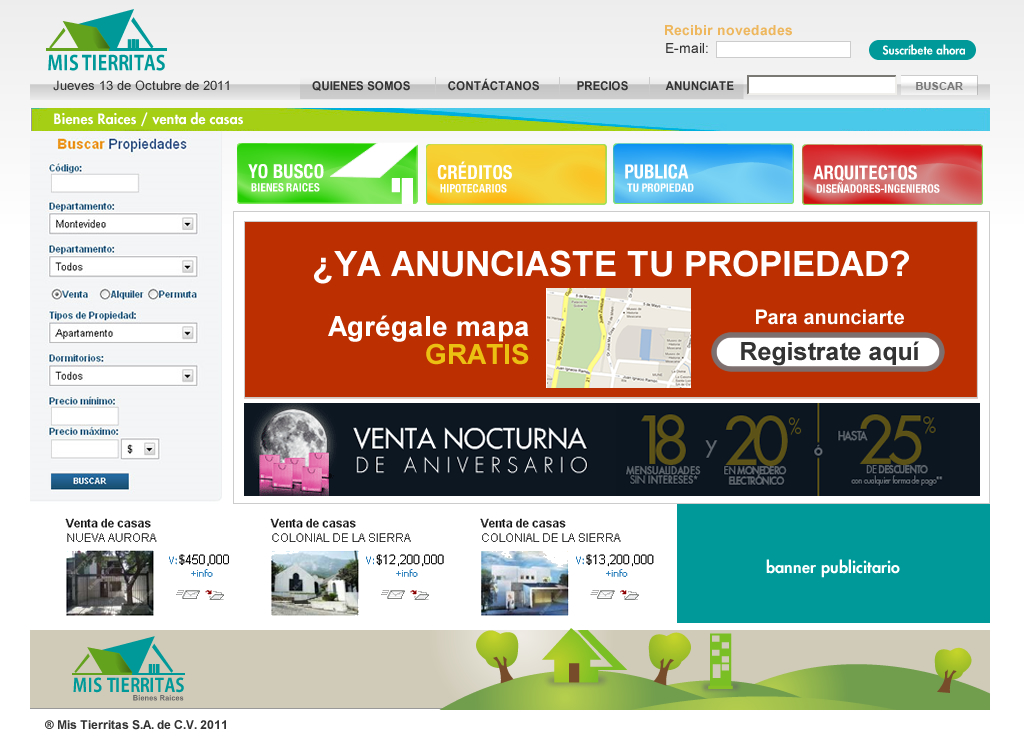The image size is (1024, 750).
Task: Select the Venta radio option
Action: [x=57, y=294]
